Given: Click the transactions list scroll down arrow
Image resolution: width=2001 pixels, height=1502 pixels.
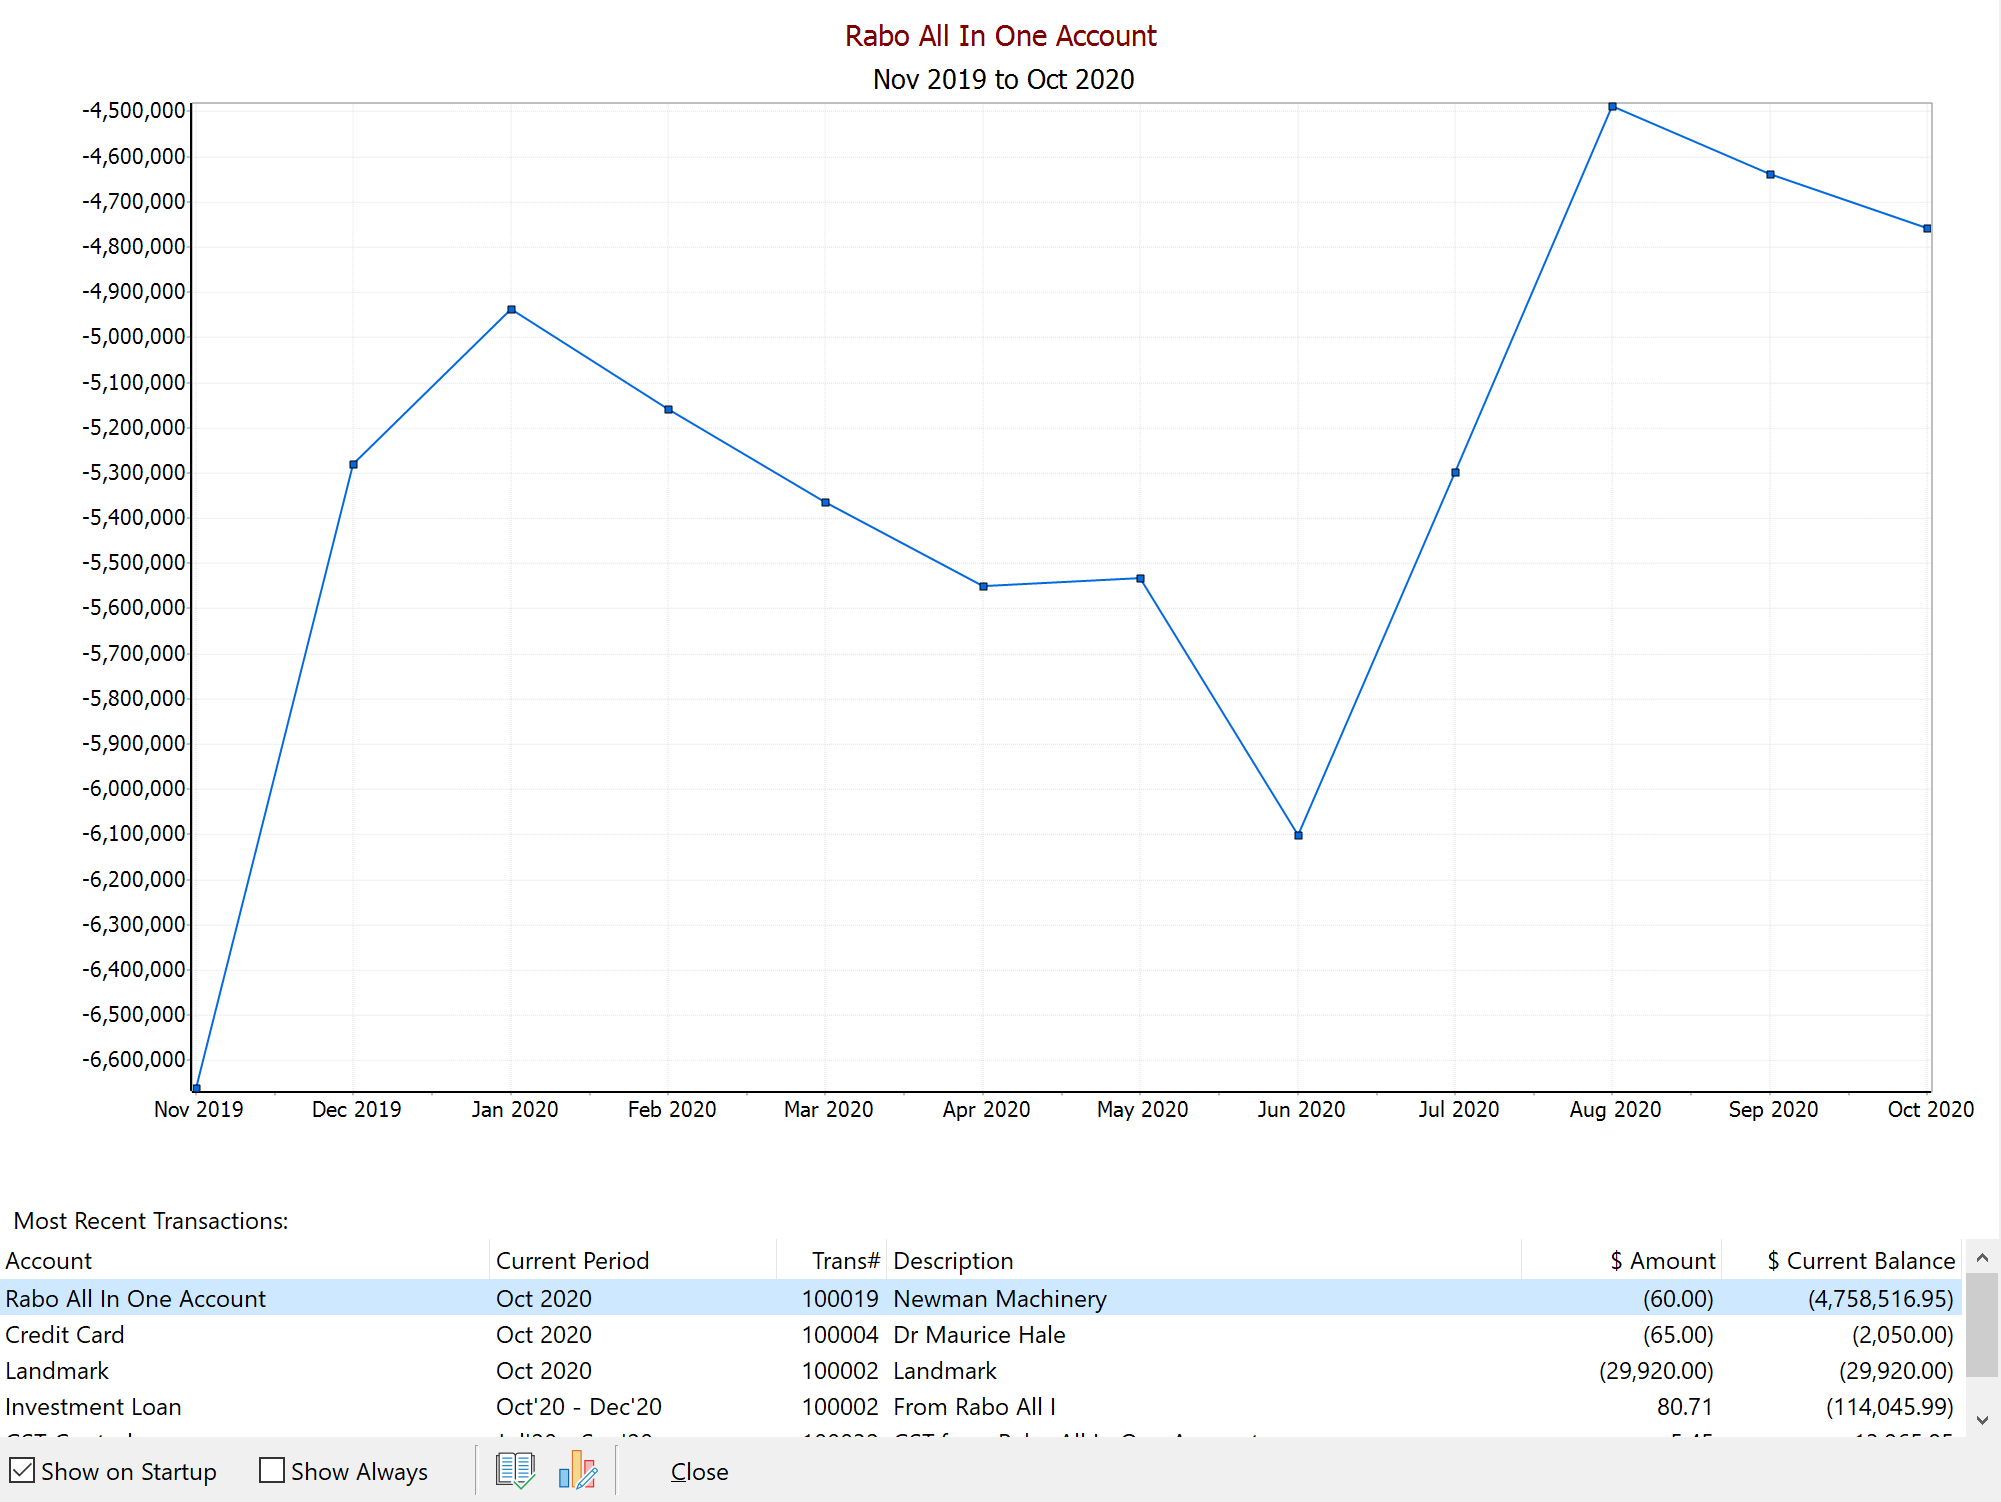Looking at the screenshot, I should pyautogui.click(x=1982, y=1420).
